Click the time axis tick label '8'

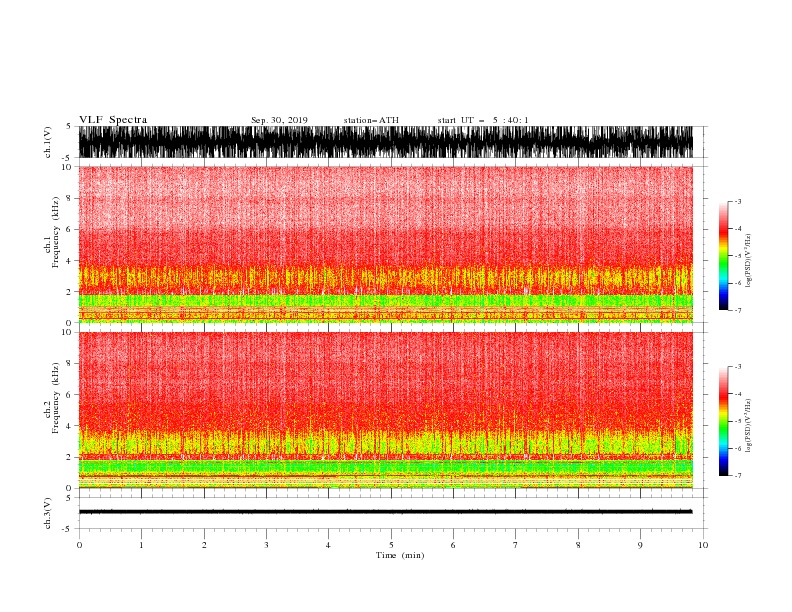[x=578, y=545]
